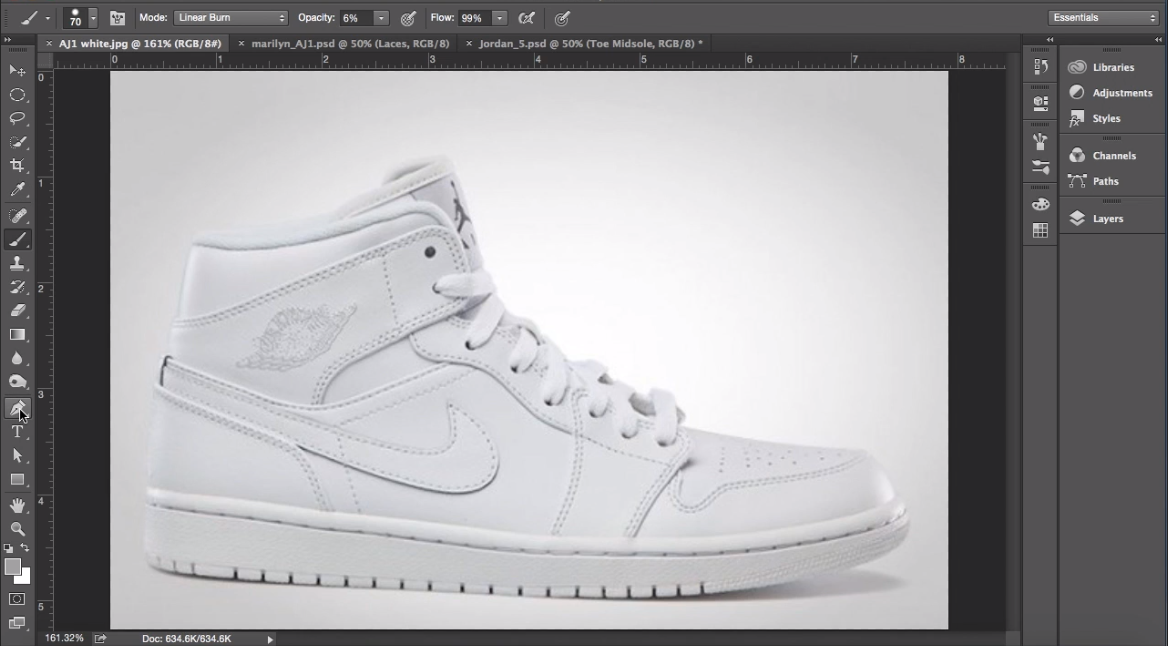This screenshot has height=646, width=1168.
Task: Enable airbrush-style build-up
Action: [527, 18]
